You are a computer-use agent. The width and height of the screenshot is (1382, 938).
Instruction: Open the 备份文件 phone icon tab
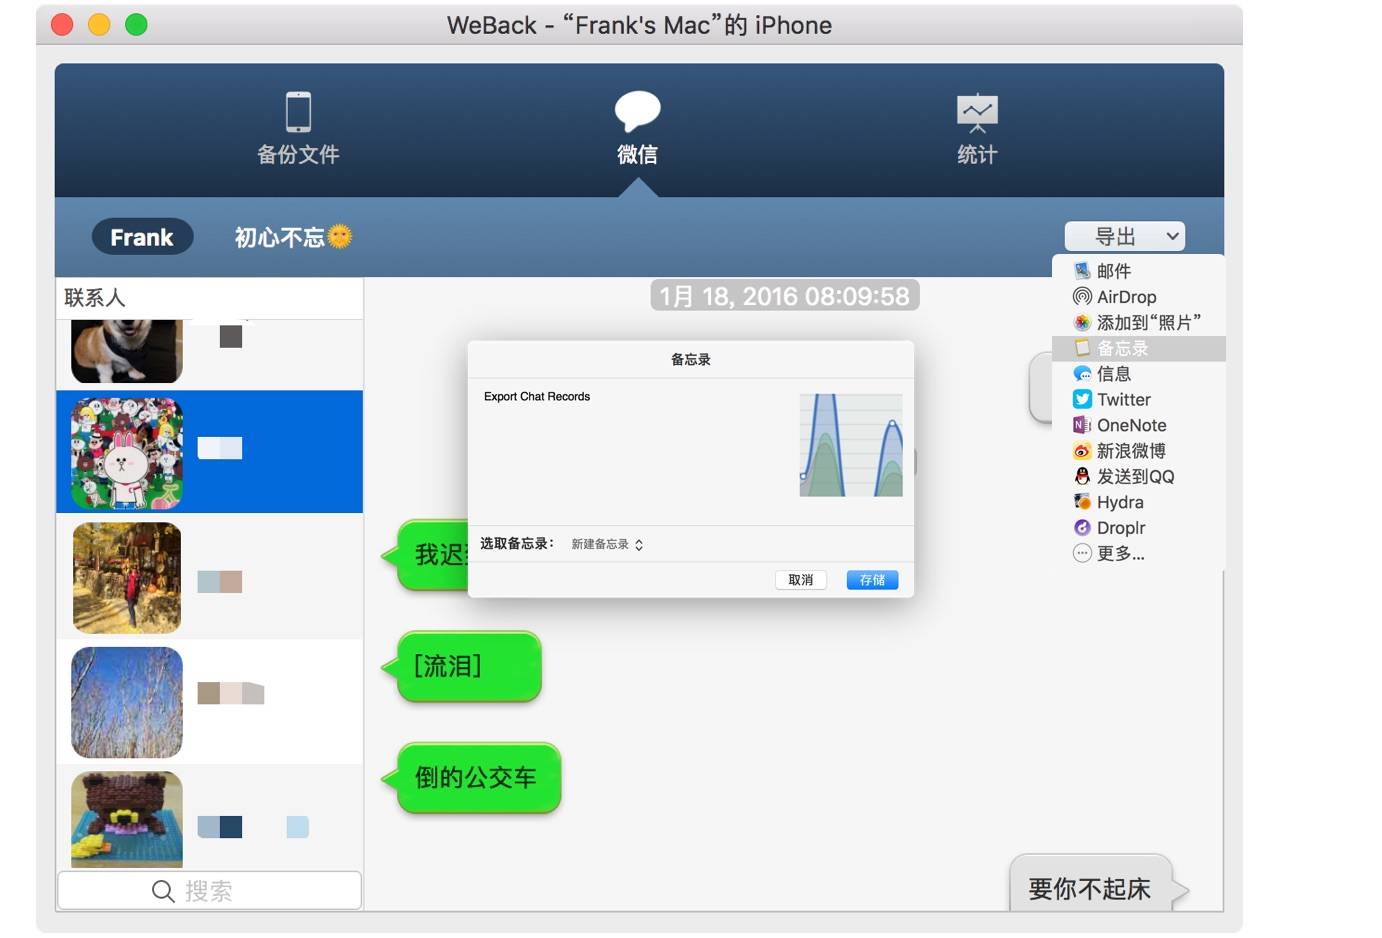pos(298,128)
